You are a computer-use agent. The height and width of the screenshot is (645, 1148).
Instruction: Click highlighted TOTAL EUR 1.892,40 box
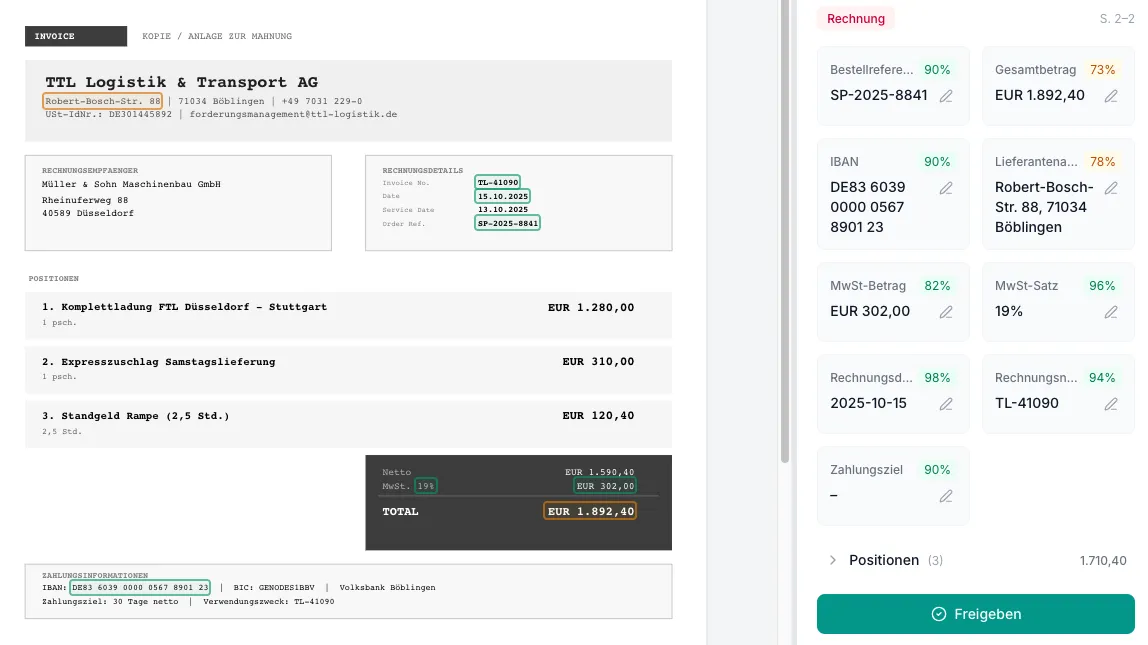[x=590, y=511]
